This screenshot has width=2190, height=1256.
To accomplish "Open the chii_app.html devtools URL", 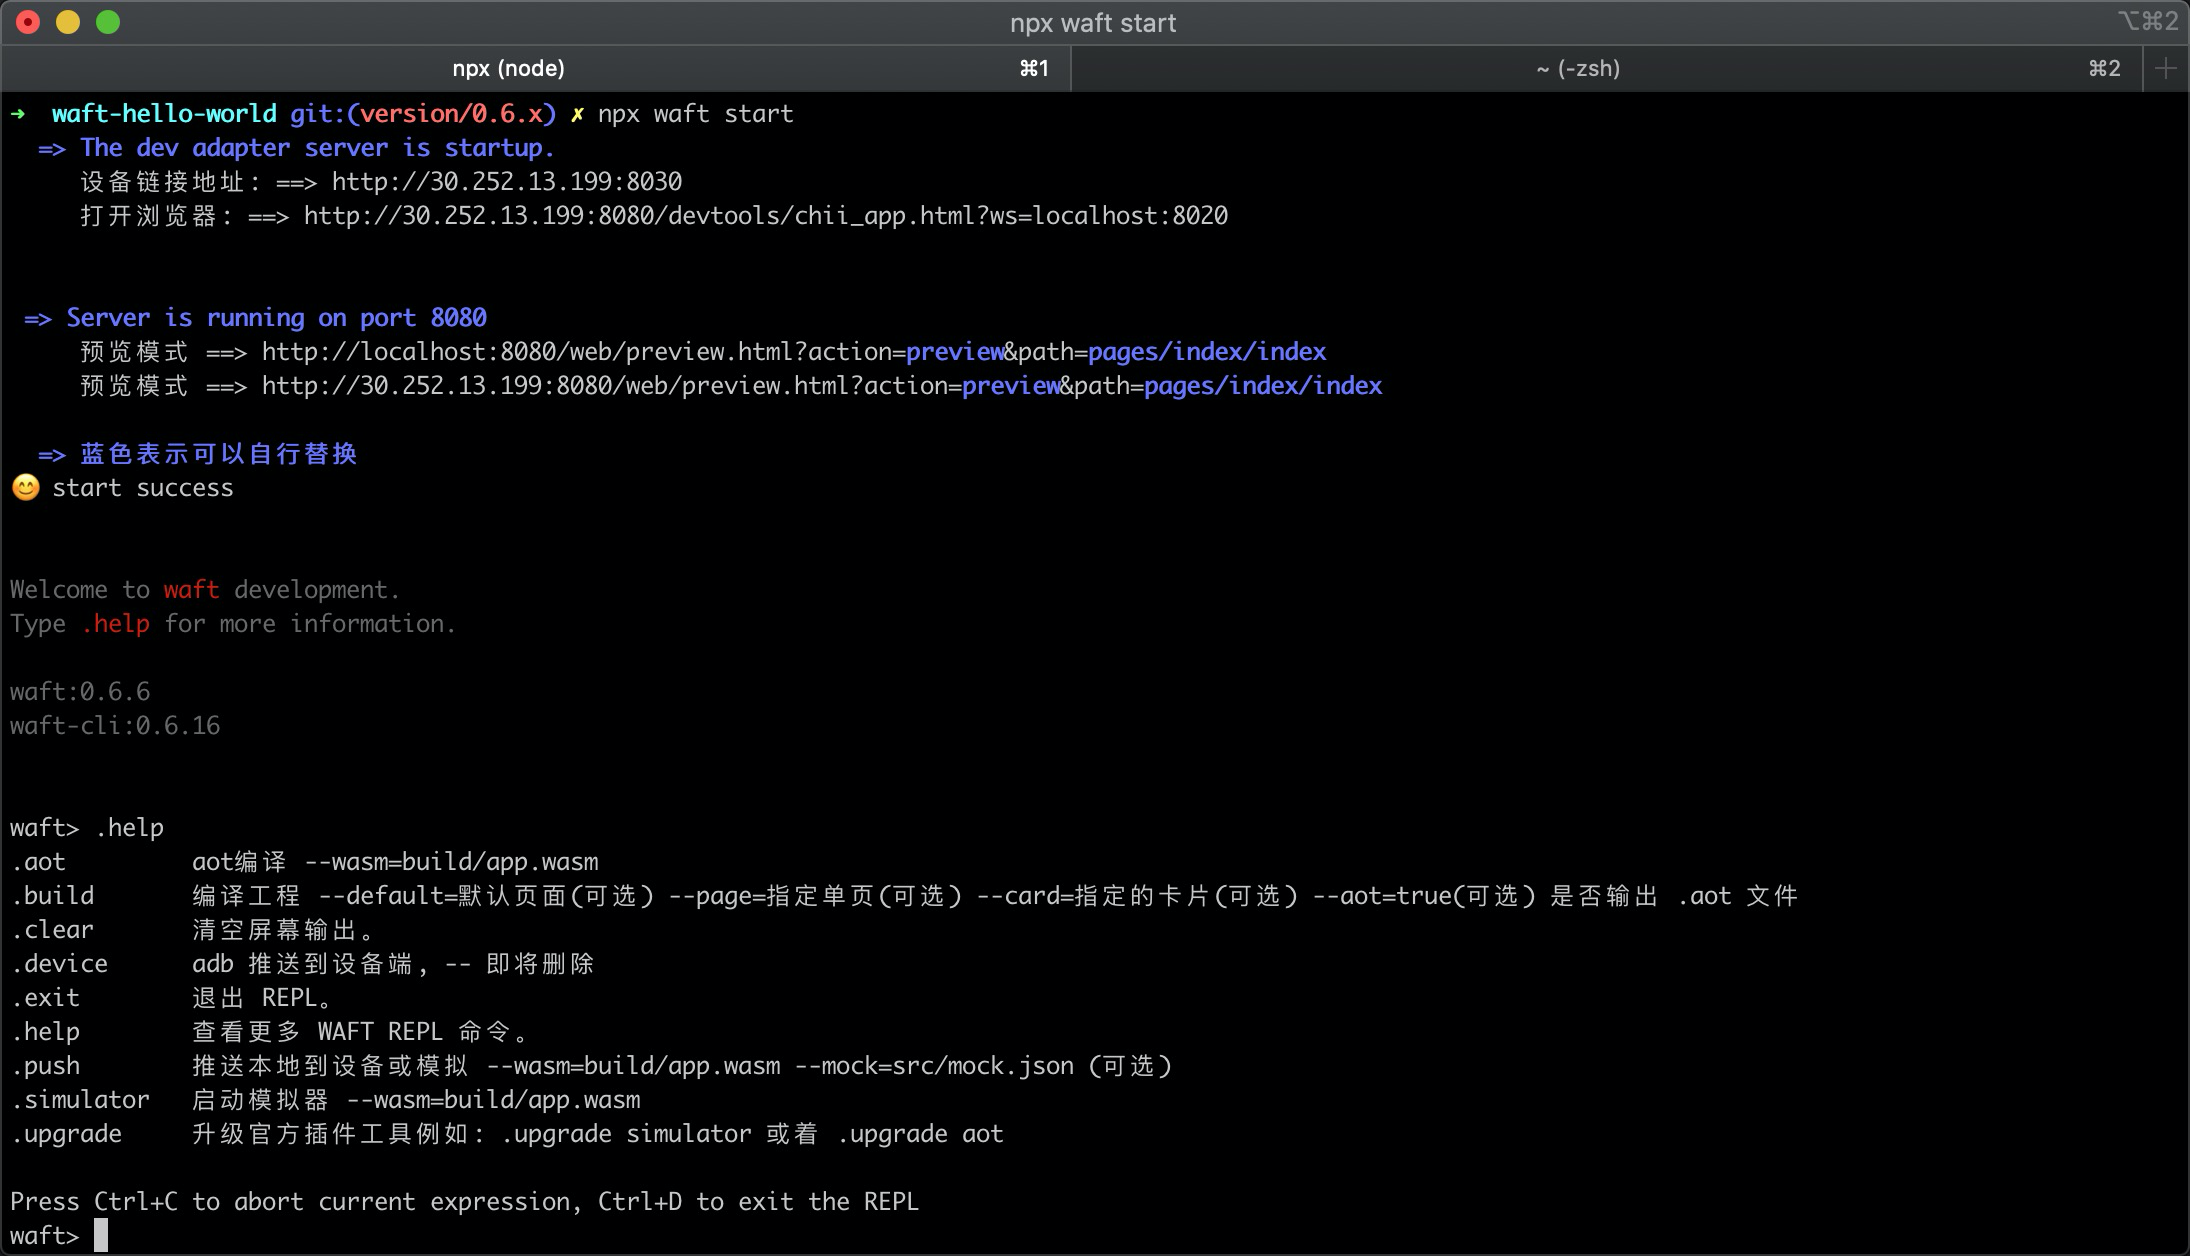I will coord(765,216).
